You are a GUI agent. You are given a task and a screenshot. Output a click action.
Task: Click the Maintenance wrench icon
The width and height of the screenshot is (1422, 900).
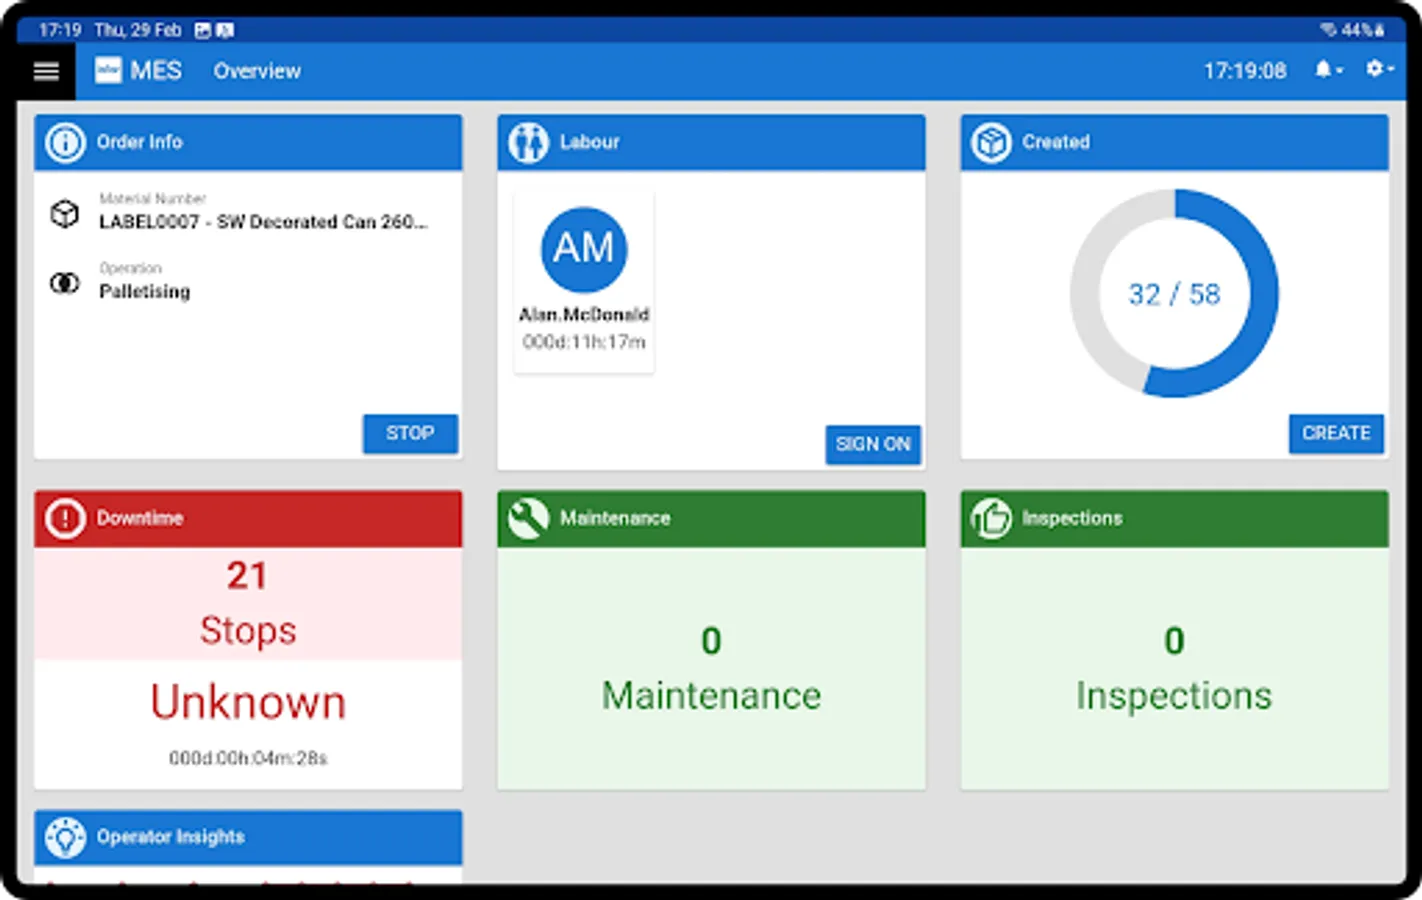click(x=528, y=518)
